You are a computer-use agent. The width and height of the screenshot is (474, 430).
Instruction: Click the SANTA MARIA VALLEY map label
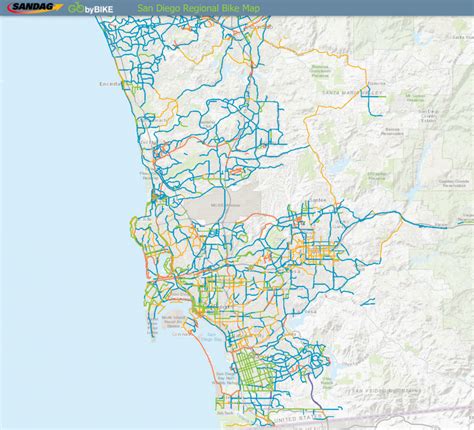(x=352, y=93)
